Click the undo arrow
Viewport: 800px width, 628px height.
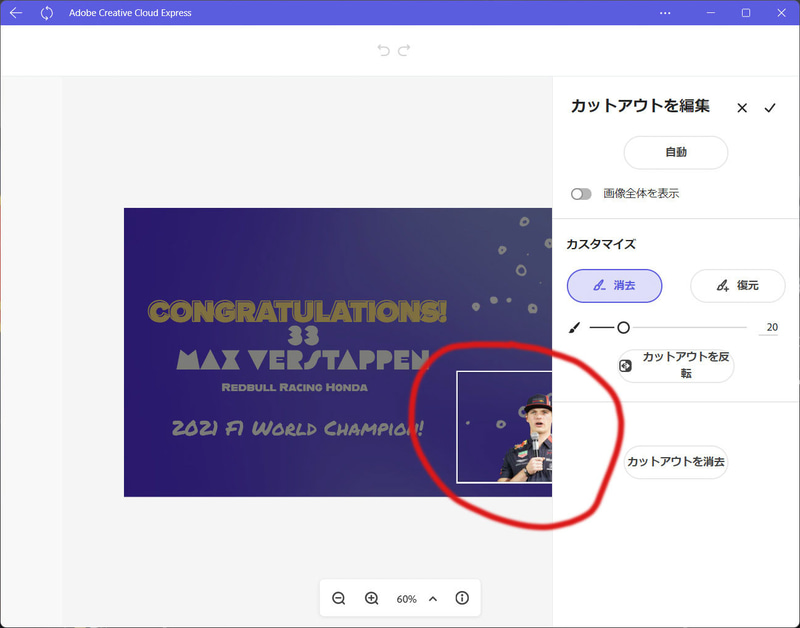coord(383,50)
